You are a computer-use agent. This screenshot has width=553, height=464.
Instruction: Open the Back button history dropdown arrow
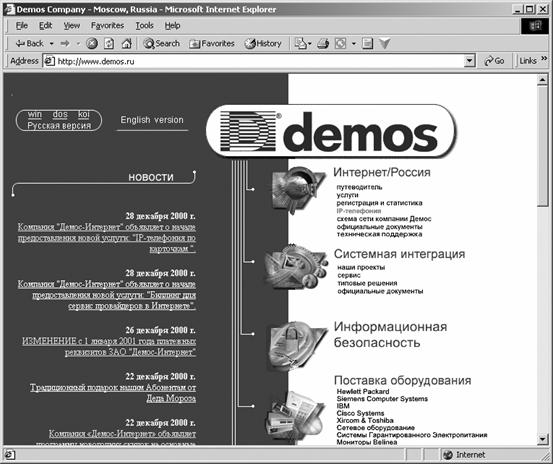51,44
